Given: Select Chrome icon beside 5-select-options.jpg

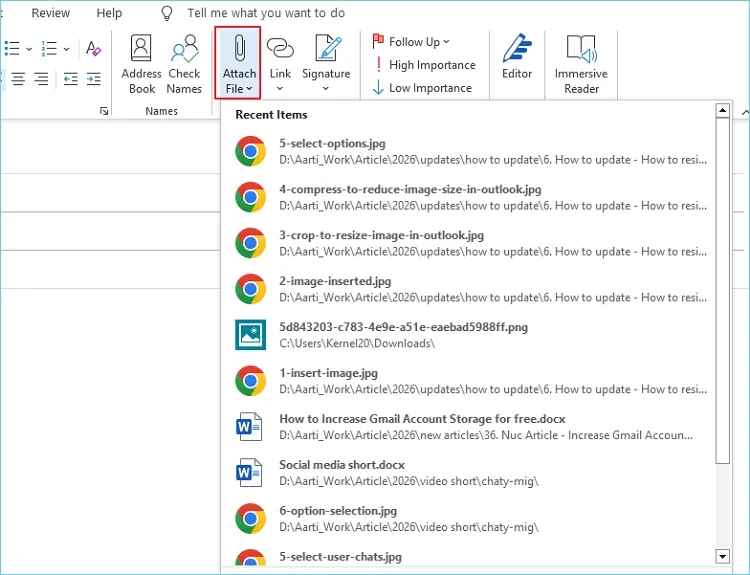Looking at the screenshot, I should 250,151.
